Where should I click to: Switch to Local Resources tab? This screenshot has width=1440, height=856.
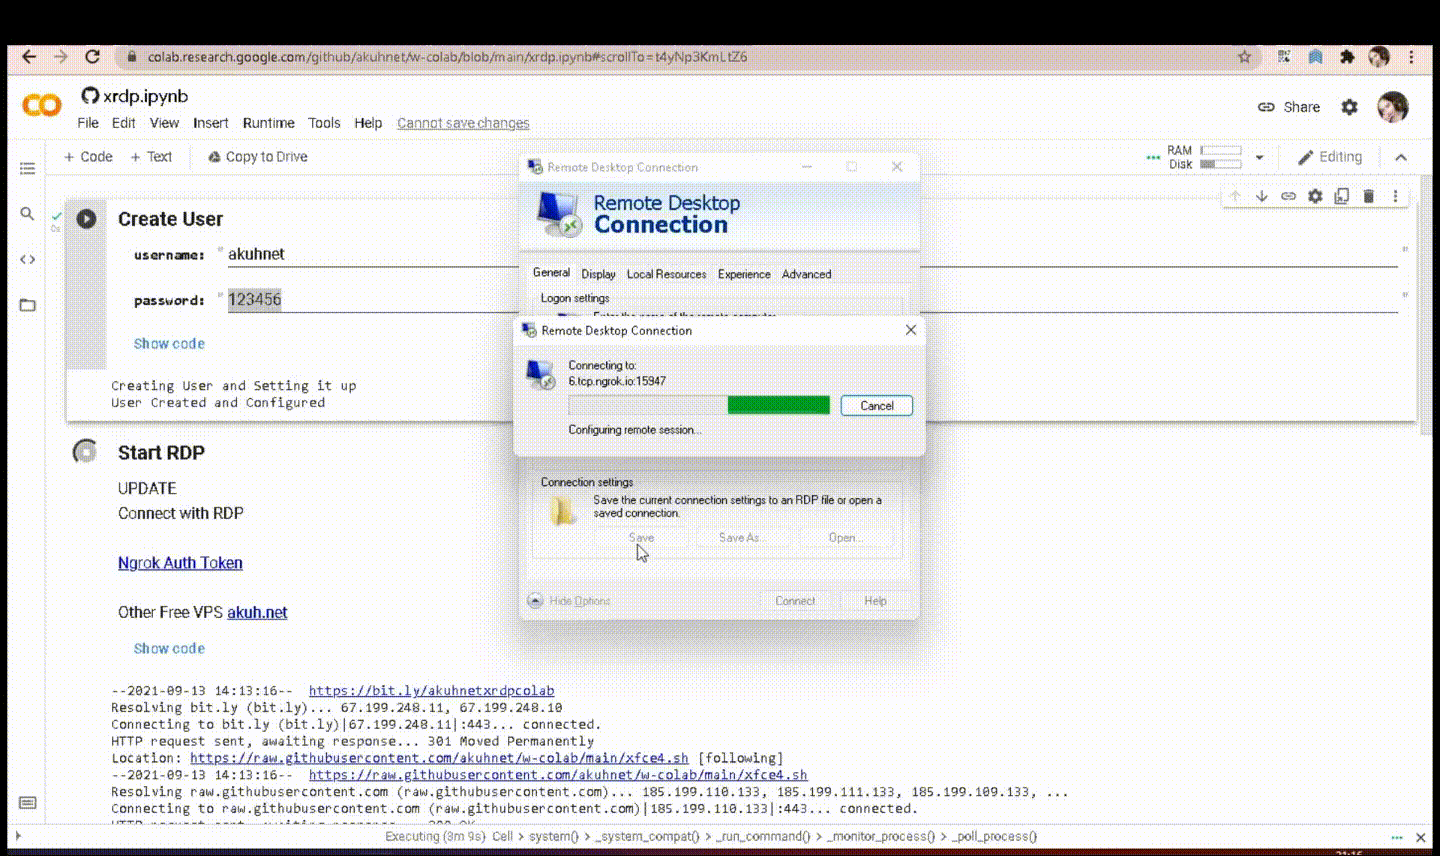[666, 274]
